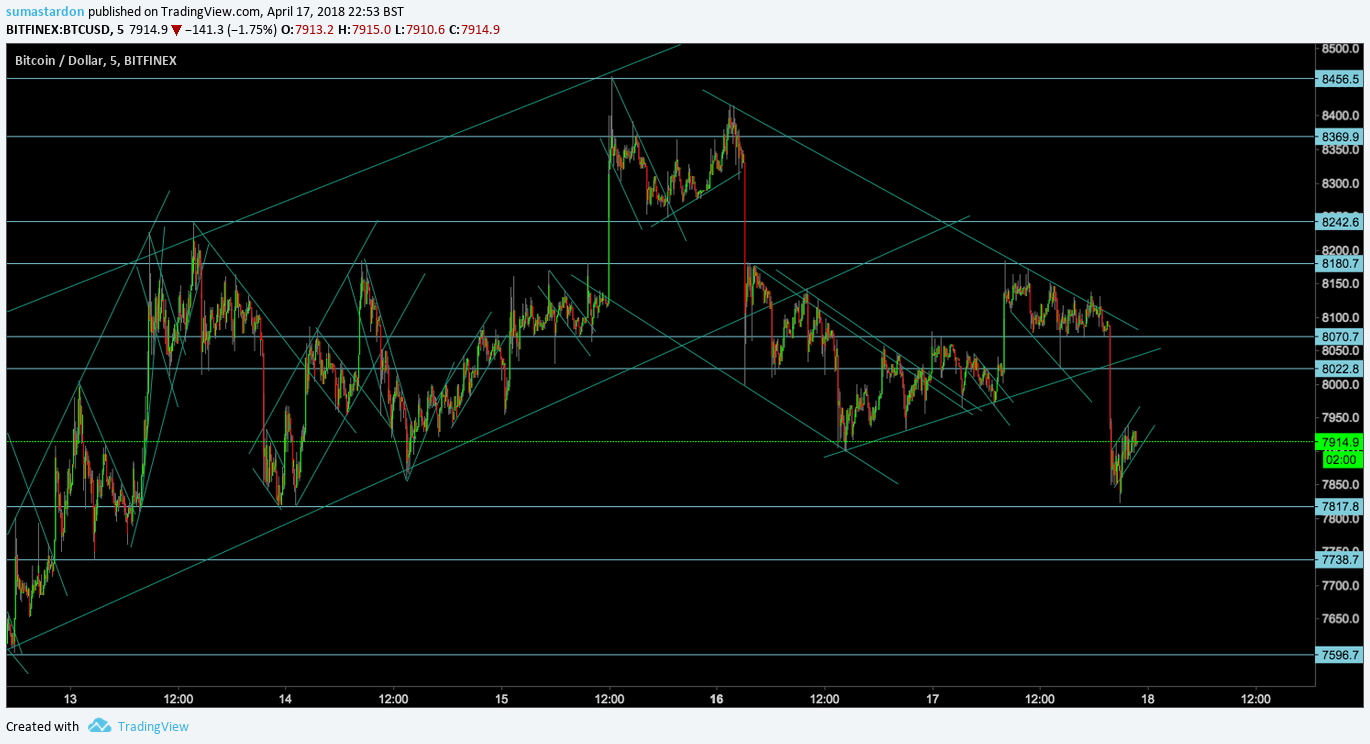Click the 'Created with' footer text

(x=42, y=726)
